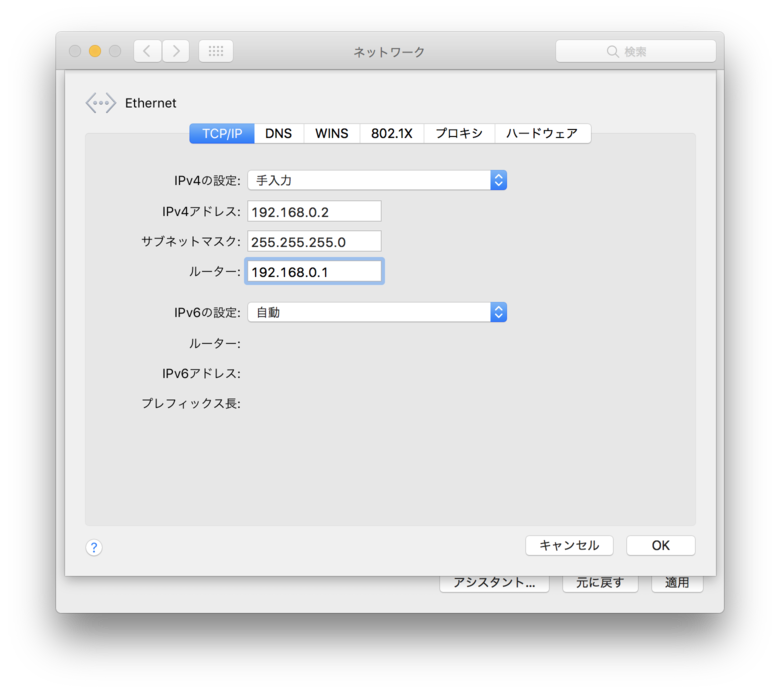Click the ルーター field 192.168.0.1
Screen dimensions: 780x693
click(314, 272)
